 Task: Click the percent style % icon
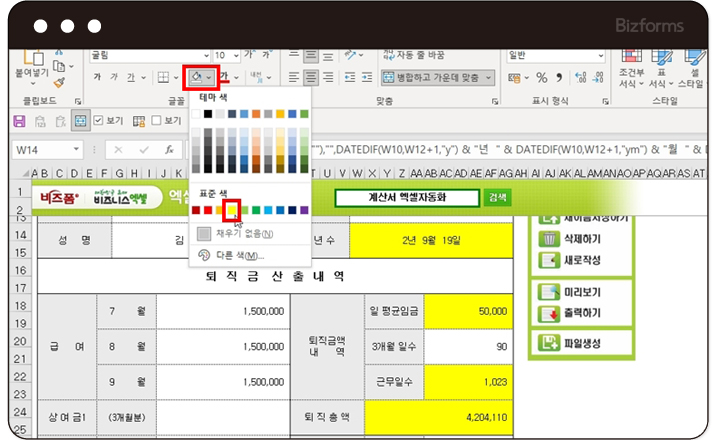541,78
